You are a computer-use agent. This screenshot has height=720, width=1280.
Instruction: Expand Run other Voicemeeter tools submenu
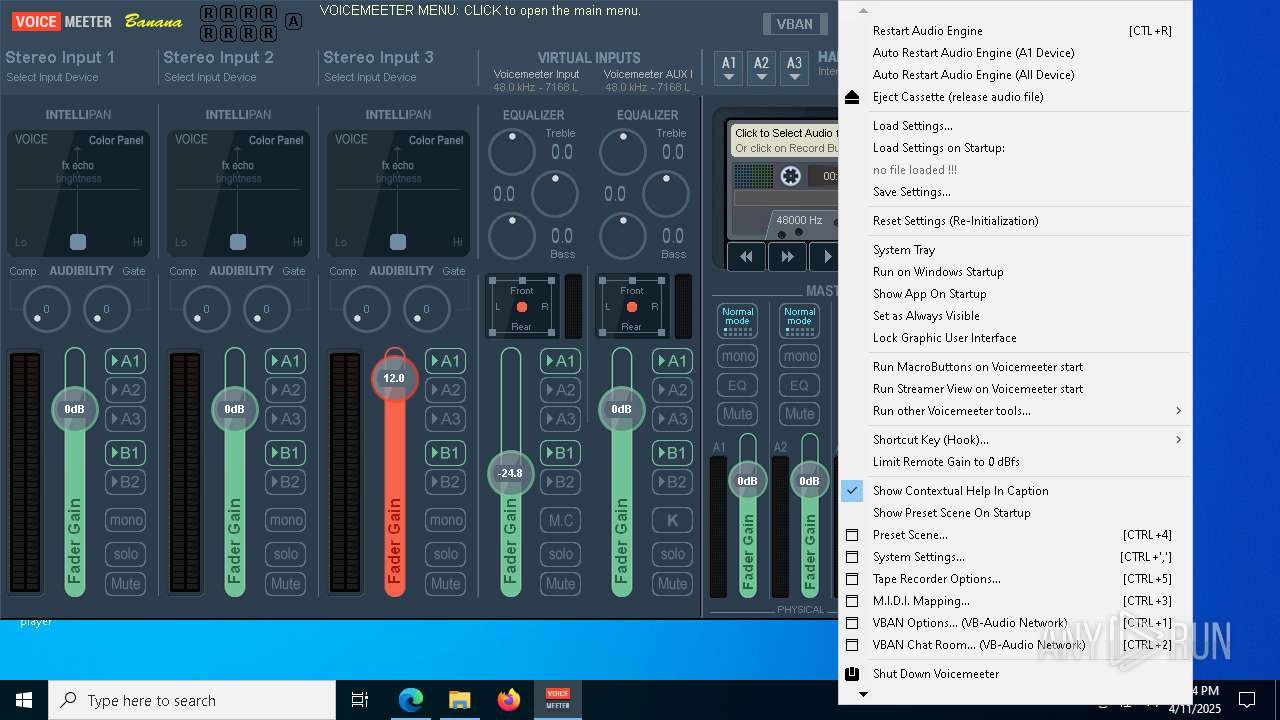pyautogui.click(x=1015, y=411)
